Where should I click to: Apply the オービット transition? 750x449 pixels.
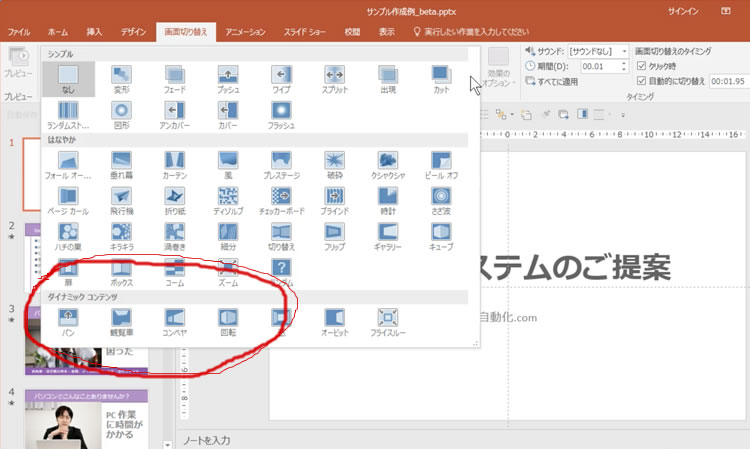(x=334, y=323)
